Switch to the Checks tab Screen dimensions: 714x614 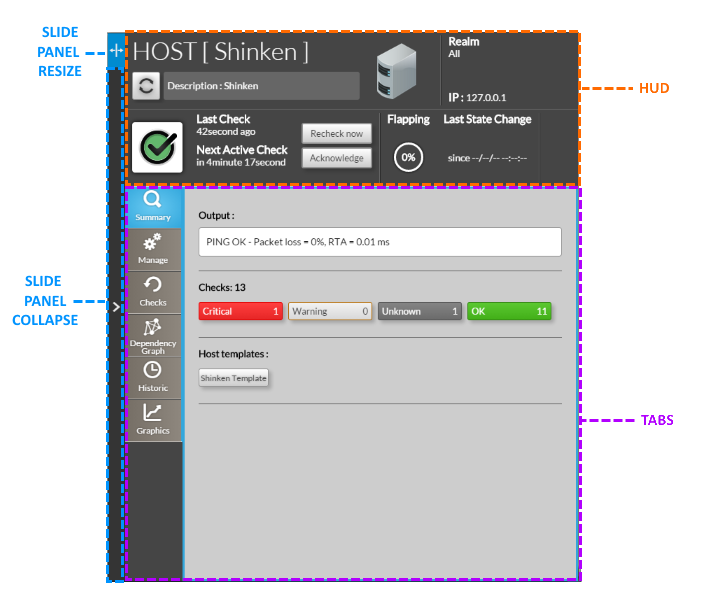click(153, 291)
